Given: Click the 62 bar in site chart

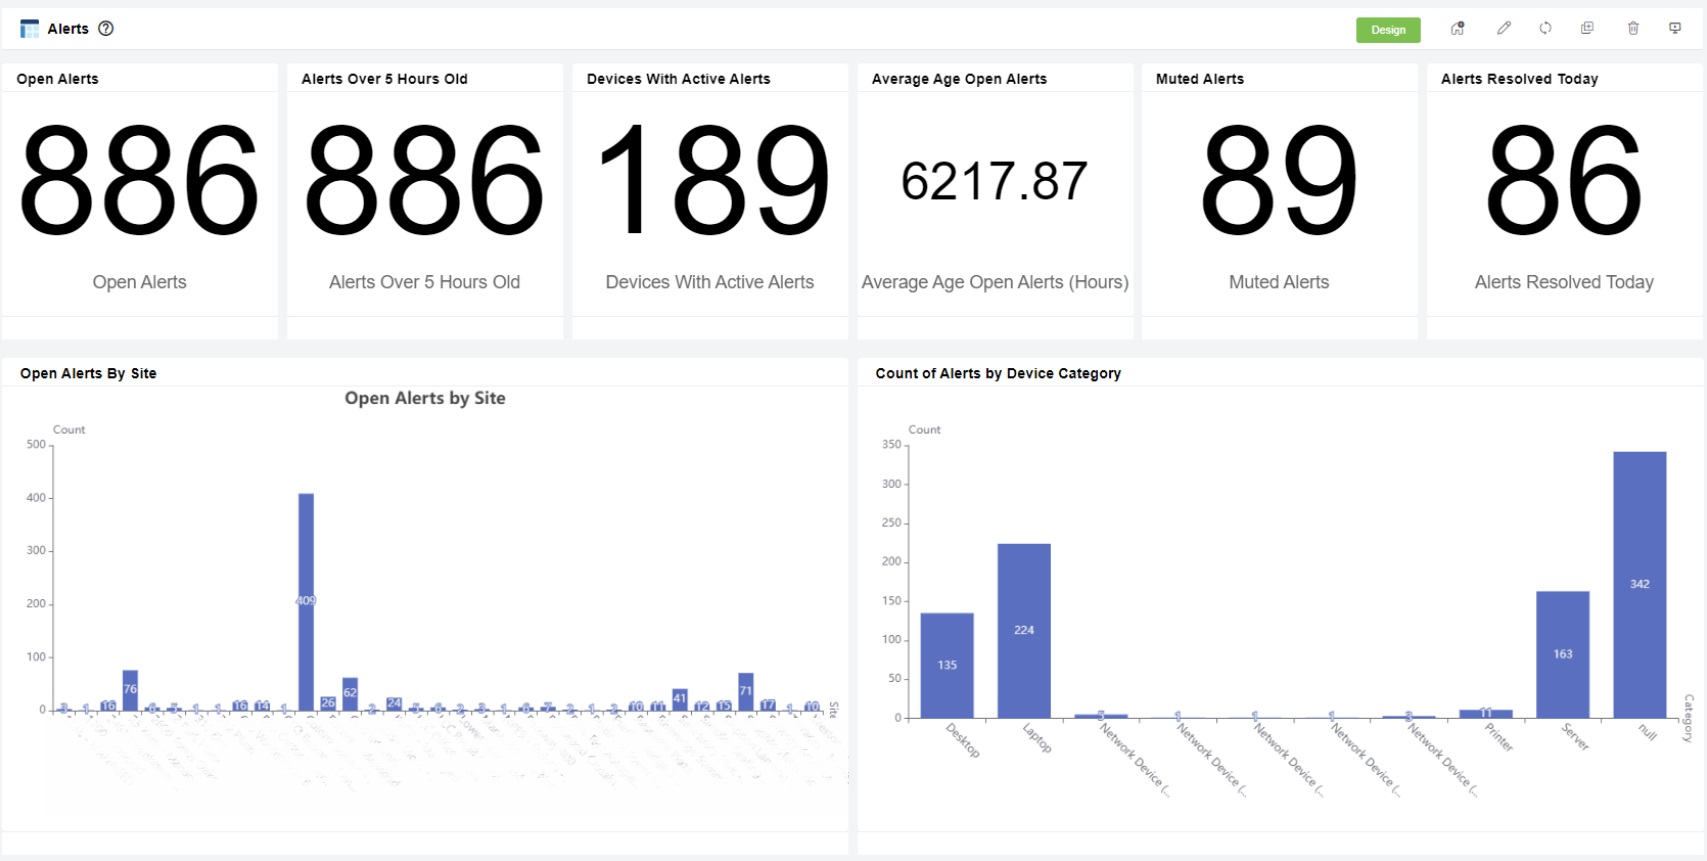Looking at the screenshot, I should pyautogui.click(x=350, y=694).
